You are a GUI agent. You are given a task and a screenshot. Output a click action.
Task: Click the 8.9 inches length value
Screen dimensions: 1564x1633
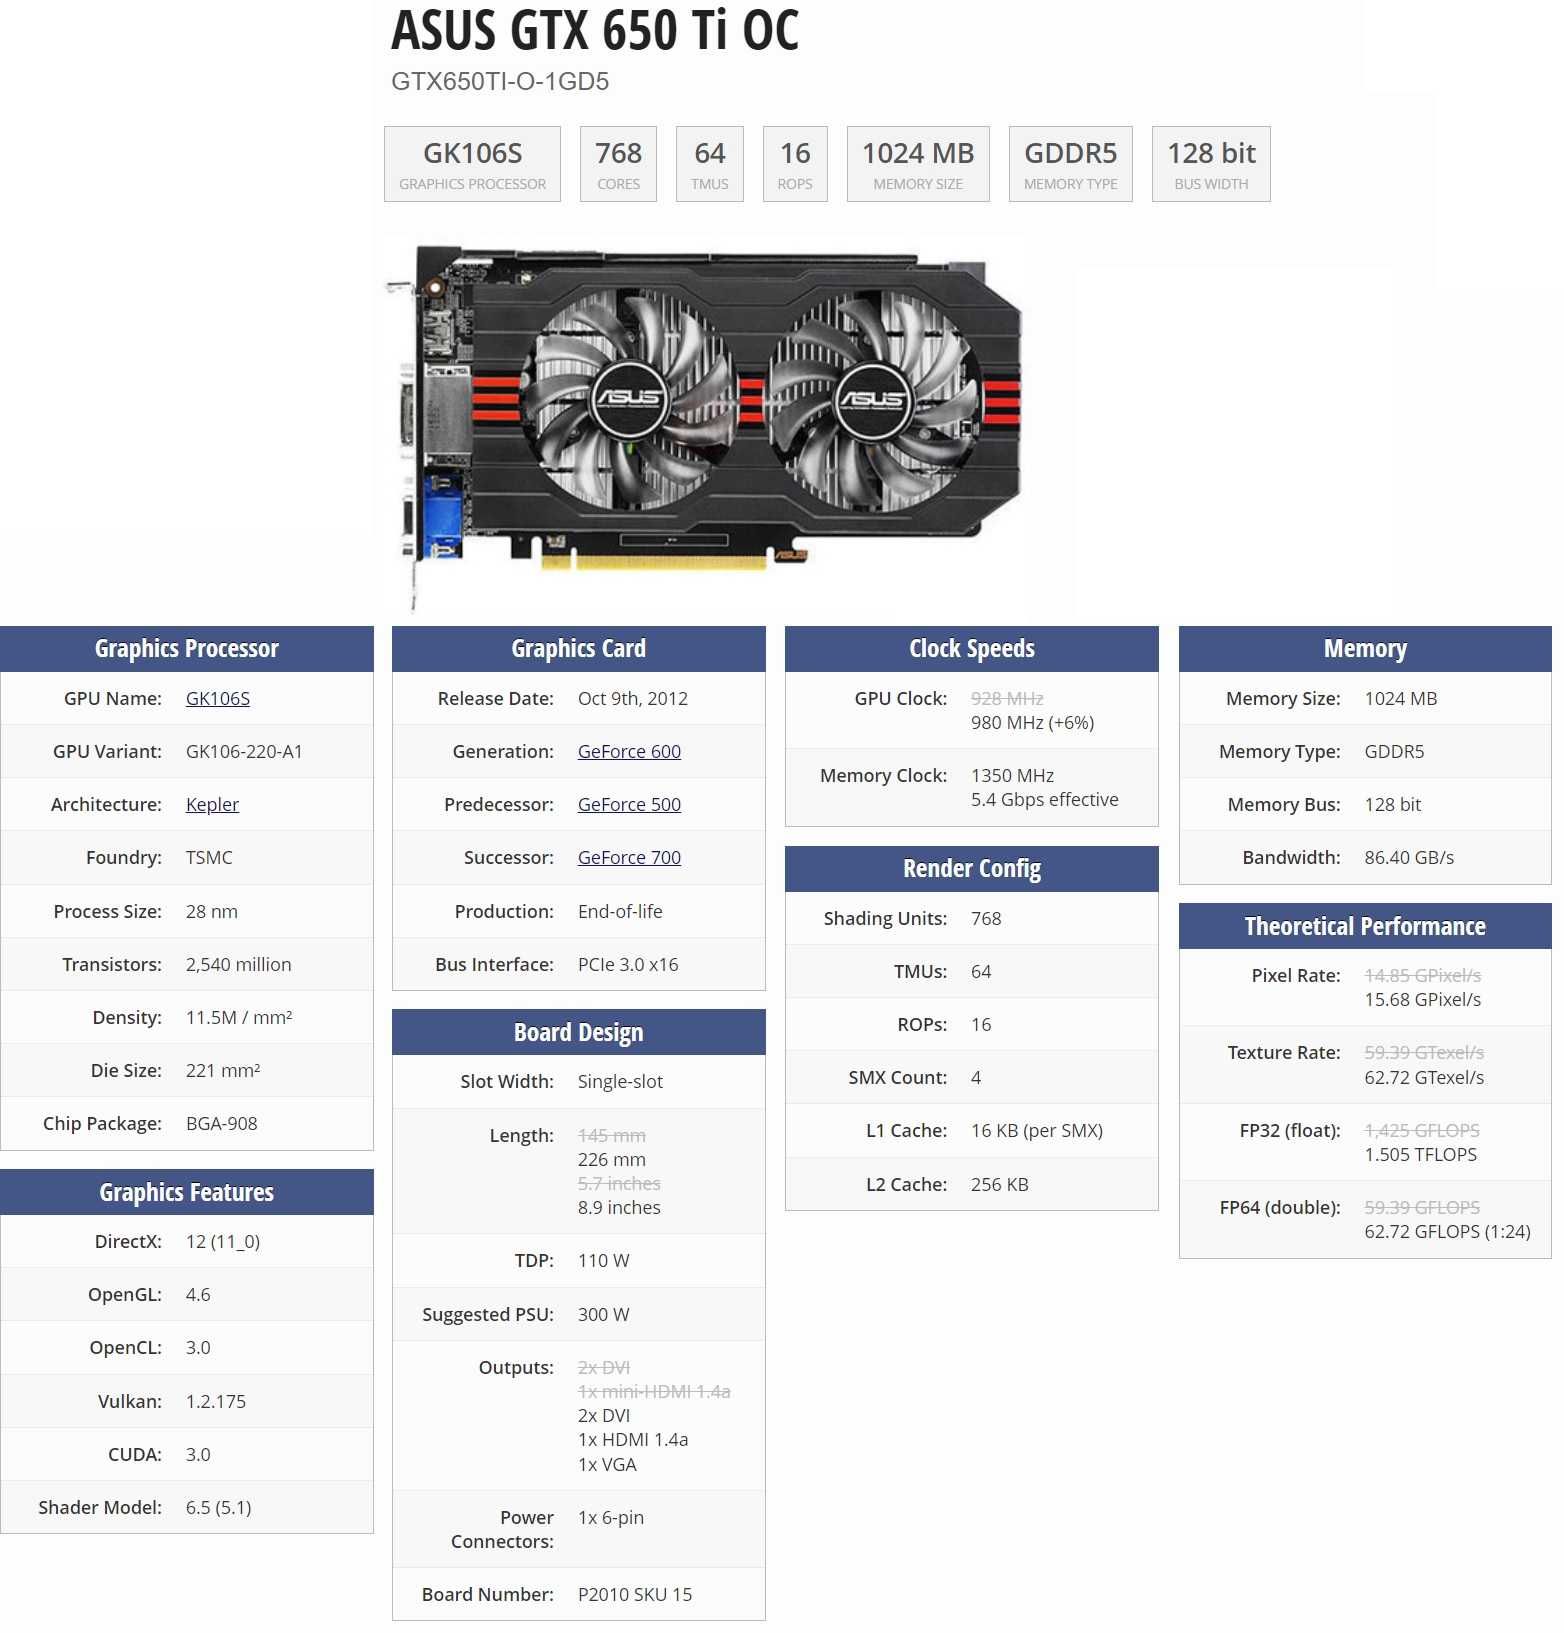click(x=619, y=1207)
